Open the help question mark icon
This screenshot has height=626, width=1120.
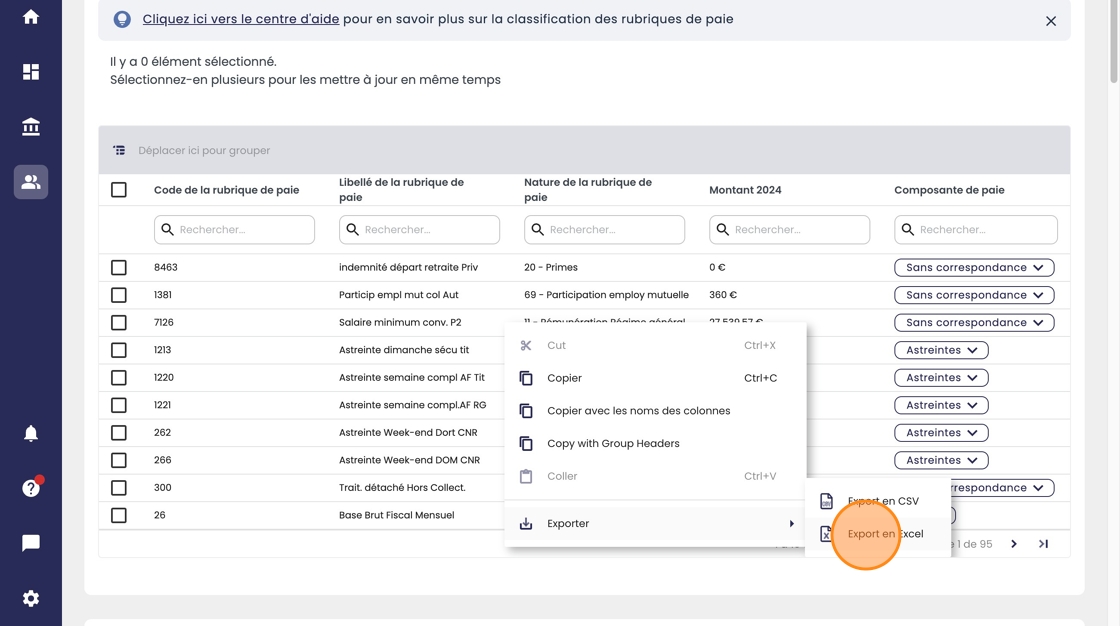point(31,488)
